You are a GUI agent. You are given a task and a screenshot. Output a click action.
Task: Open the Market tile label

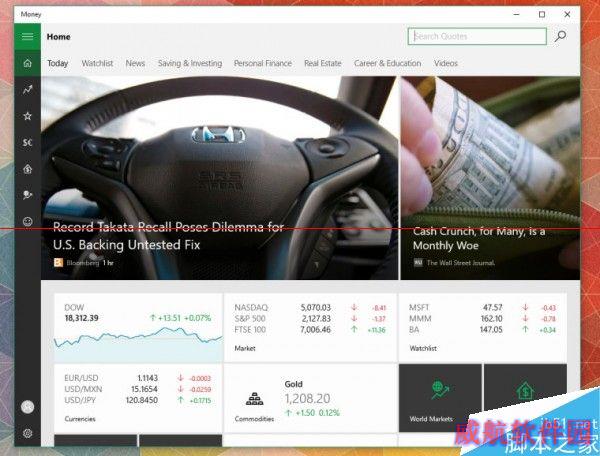tap(245, 349)
